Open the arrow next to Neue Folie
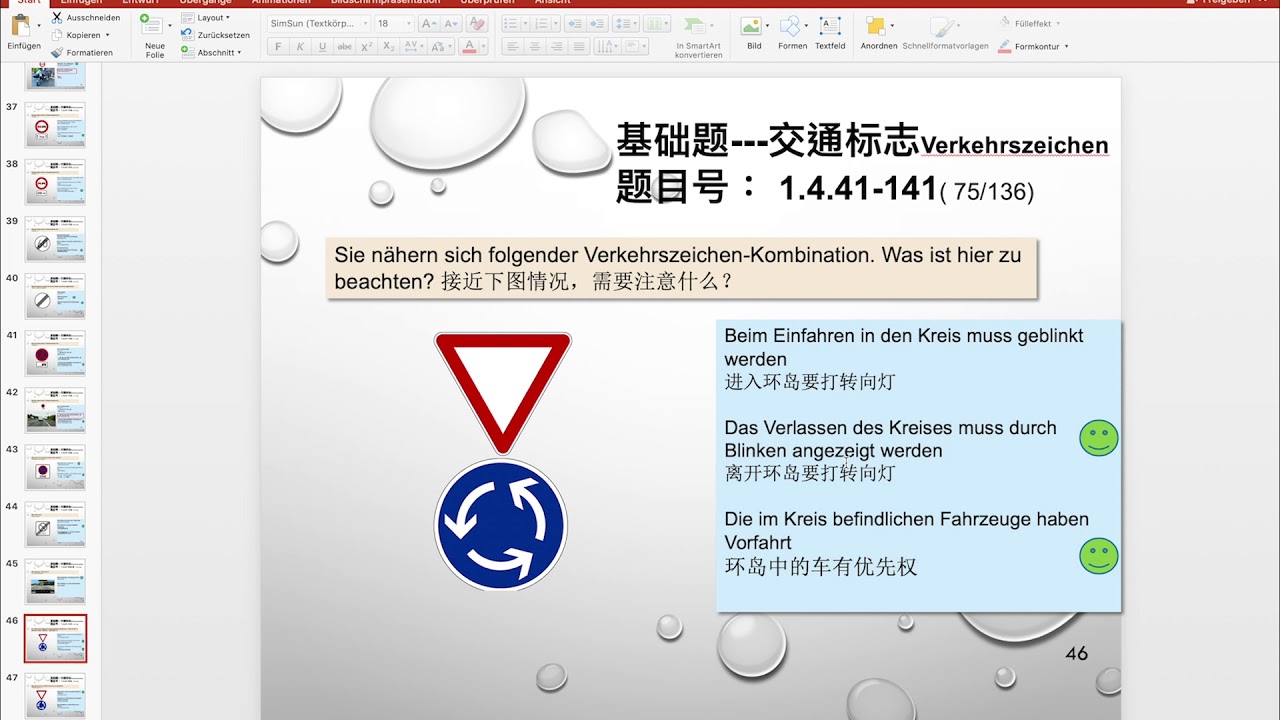 coord(170,26)
